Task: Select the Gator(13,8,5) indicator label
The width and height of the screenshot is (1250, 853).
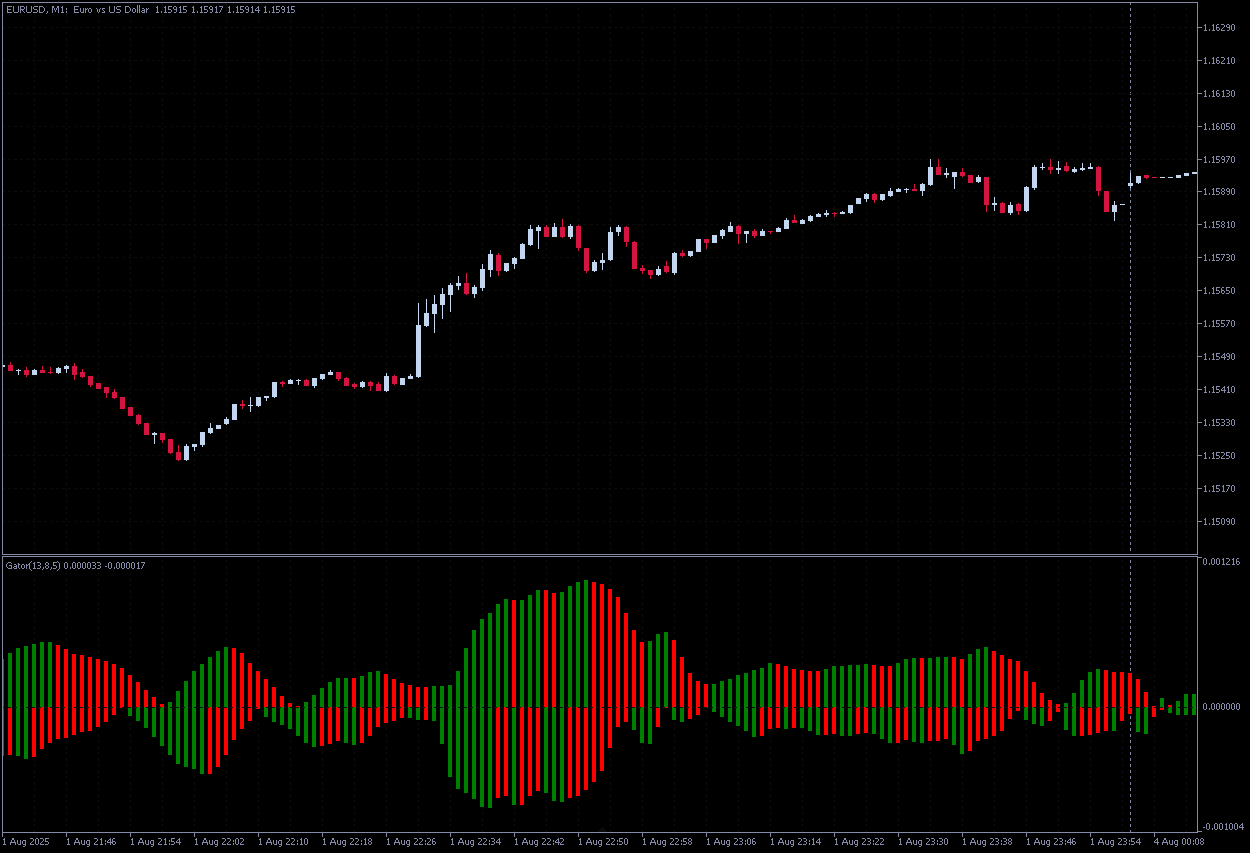Action: point(33,566)
